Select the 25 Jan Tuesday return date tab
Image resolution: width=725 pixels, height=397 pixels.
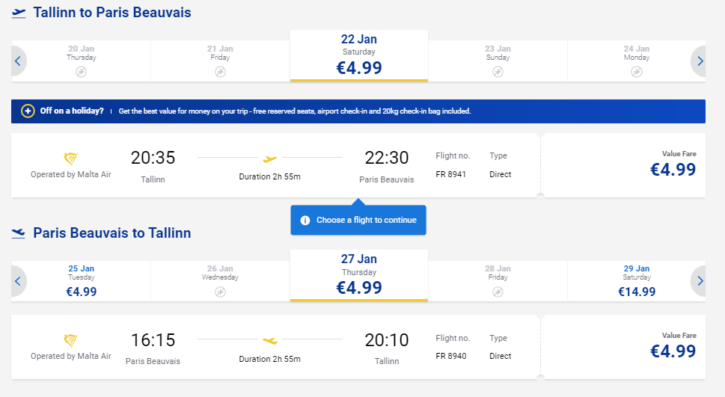click(81, 281)
